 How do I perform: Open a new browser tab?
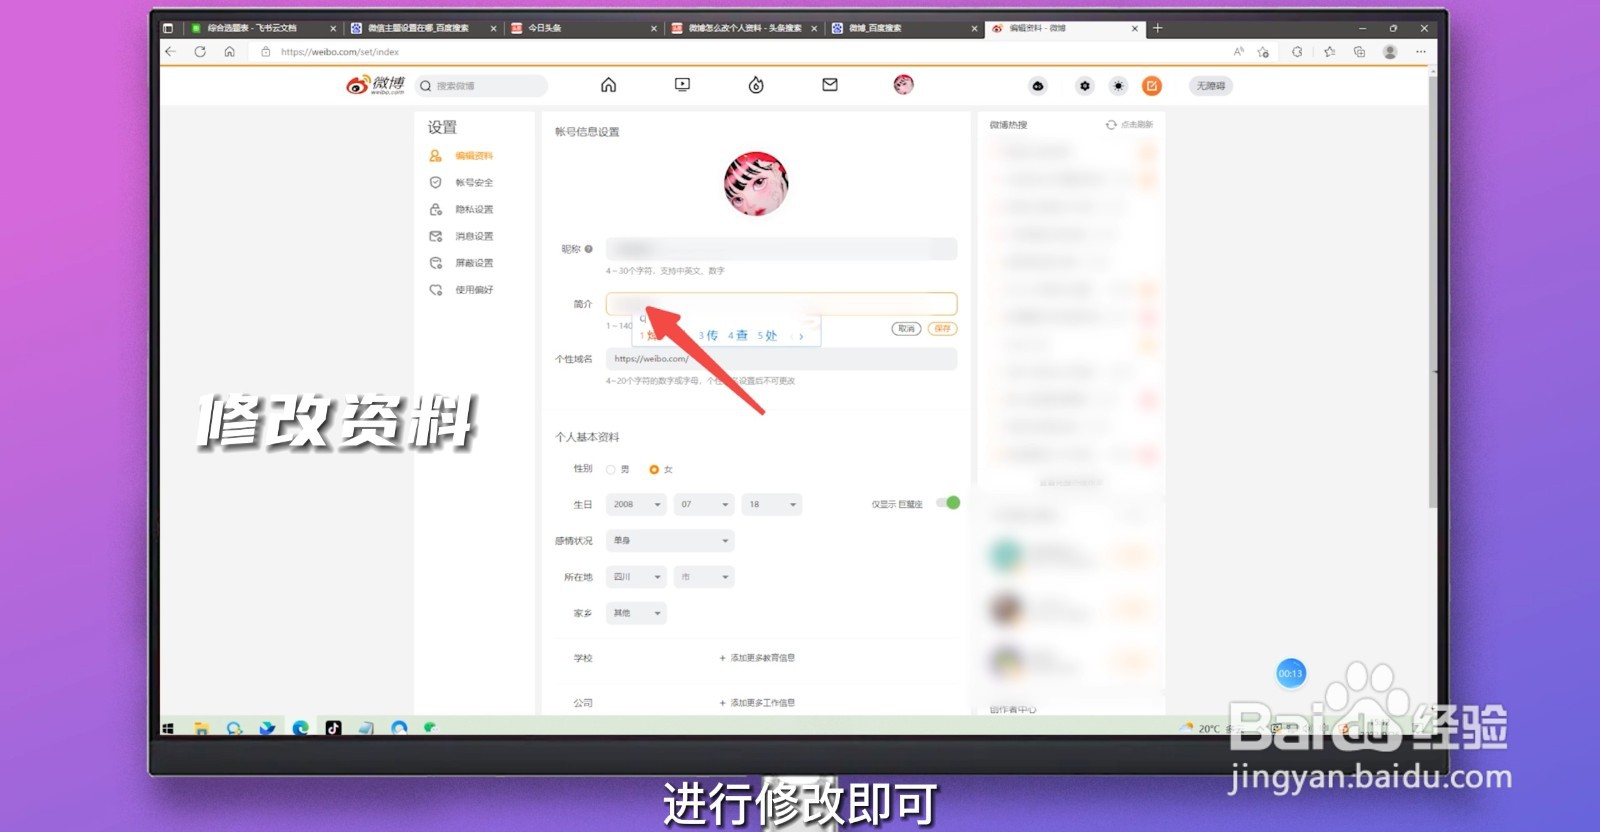1158,28
